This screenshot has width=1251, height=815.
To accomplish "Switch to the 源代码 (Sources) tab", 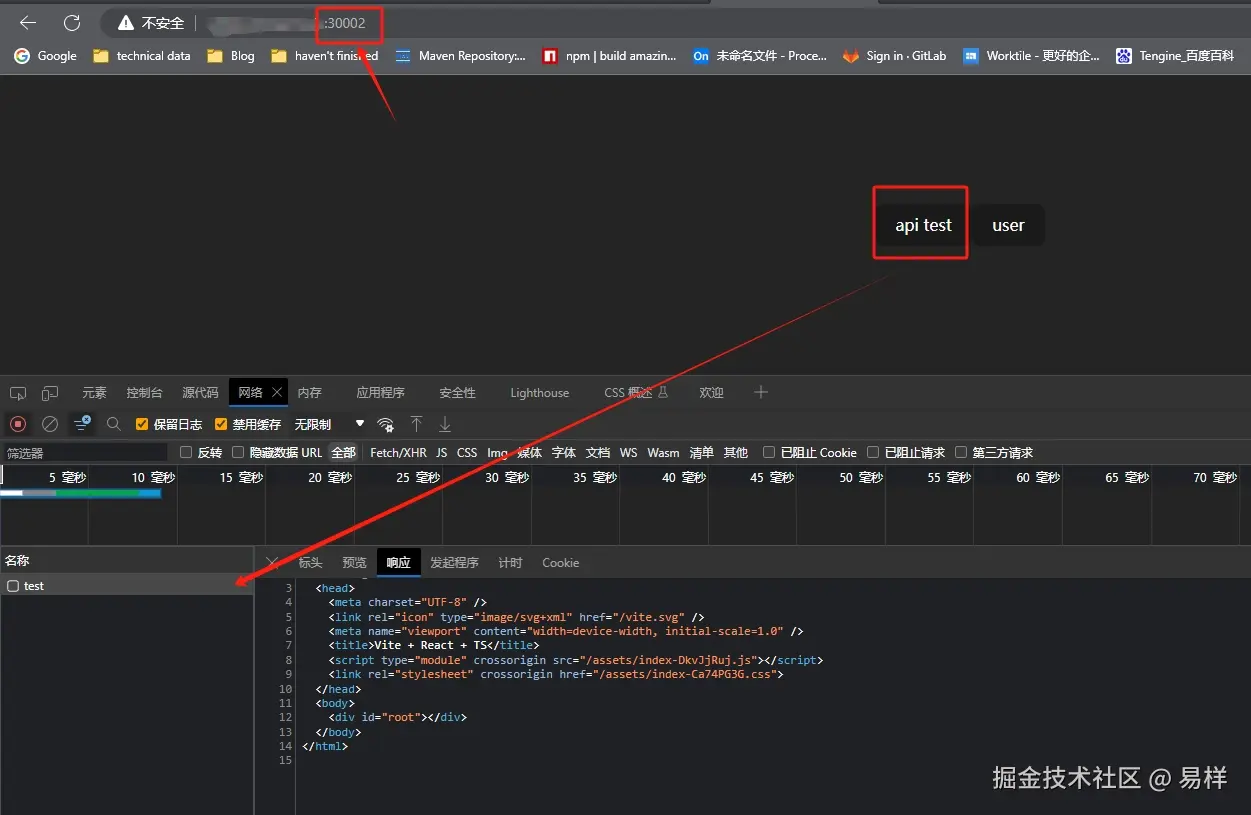I will [x=200, y=393].
